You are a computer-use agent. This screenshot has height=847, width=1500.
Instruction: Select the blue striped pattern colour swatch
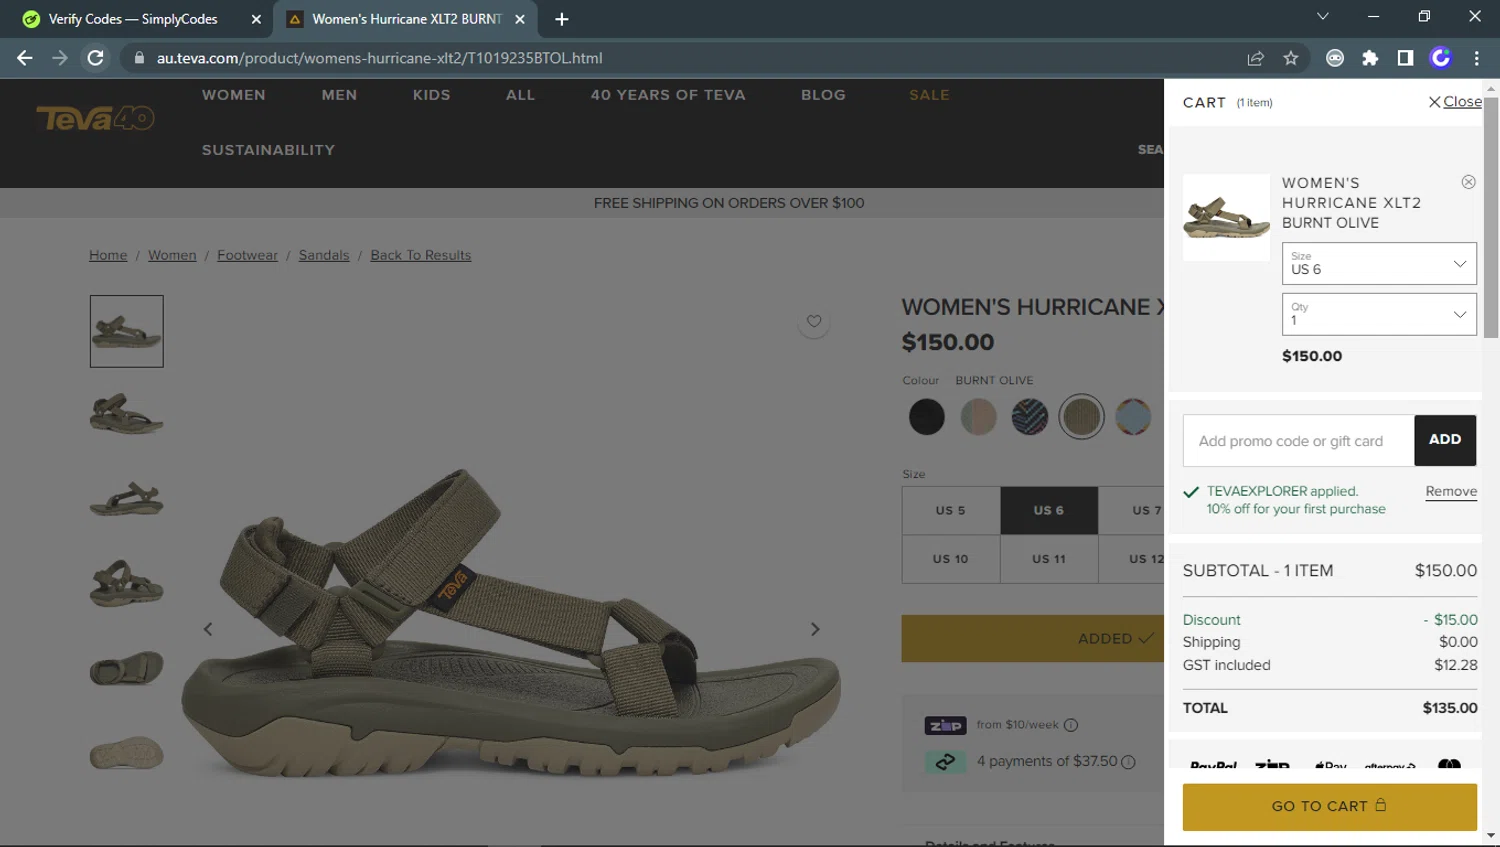point(1030,417)
